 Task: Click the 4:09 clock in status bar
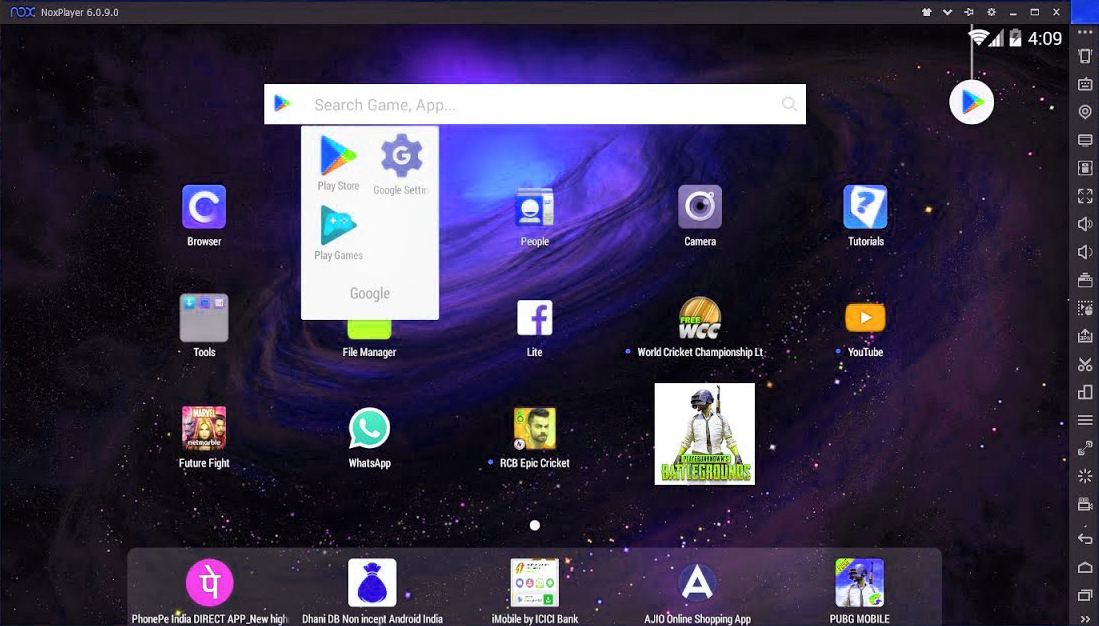click(1044, 39)
